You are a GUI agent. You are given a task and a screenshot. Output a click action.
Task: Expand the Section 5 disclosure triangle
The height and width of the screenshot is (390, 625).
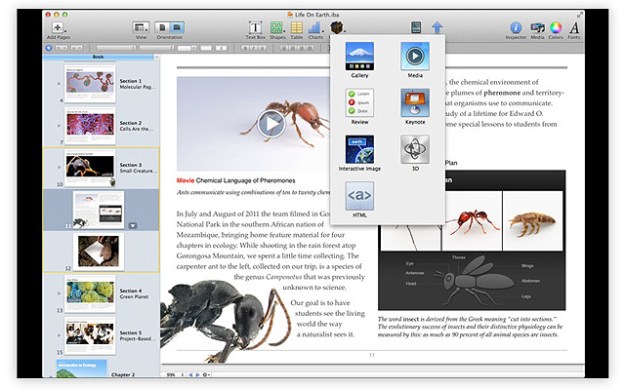point(59,336)
